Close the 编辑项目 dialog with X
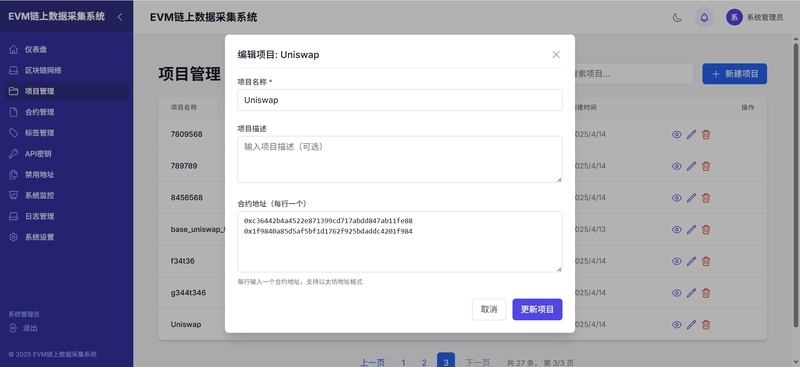Screen dimensions: 800x367 556,55
